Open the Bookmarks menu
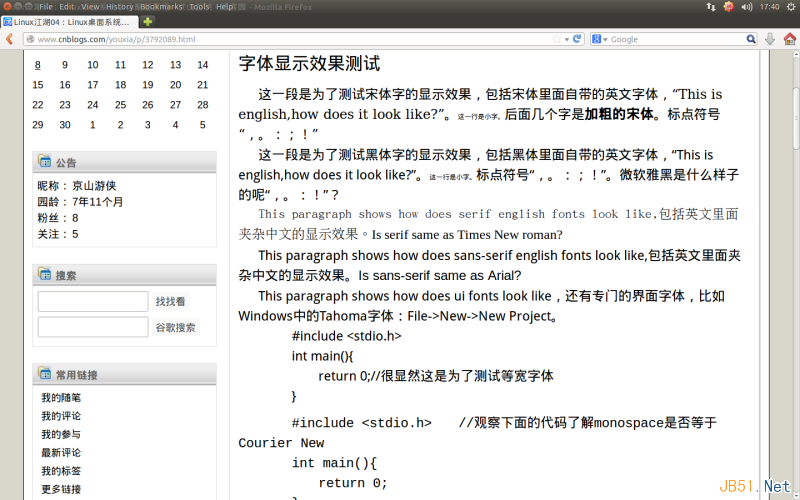 click(x=161, y=7)
